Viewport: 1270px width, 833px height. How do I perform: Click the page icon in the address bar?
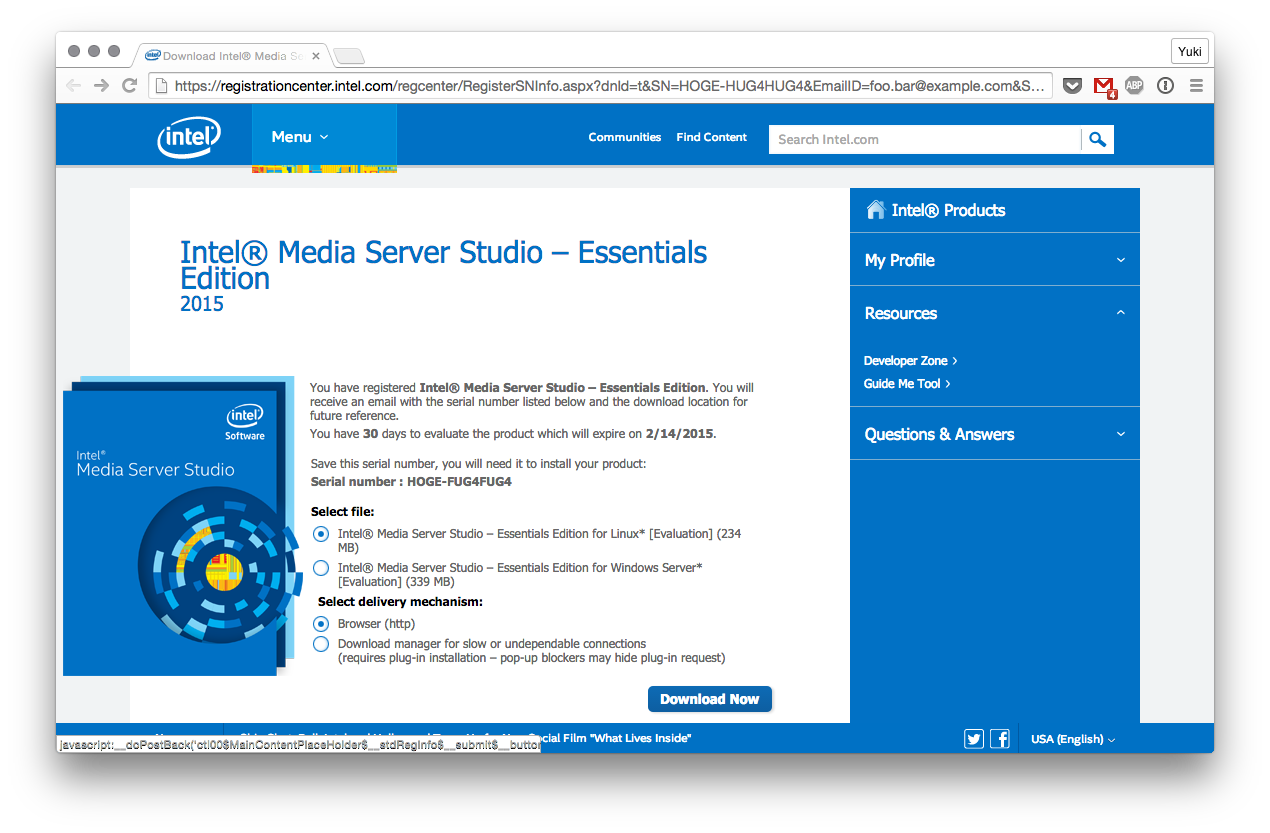[x=161, y=86]
